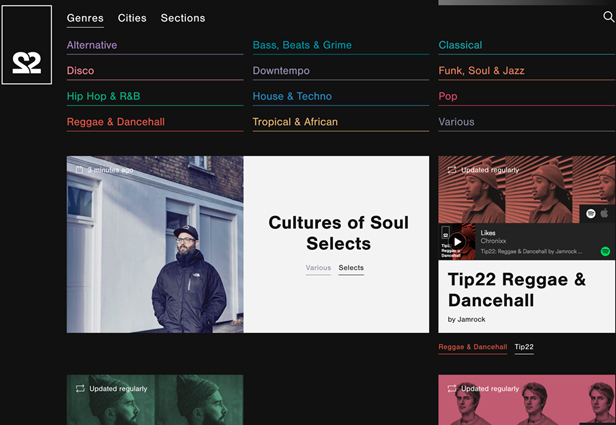Click the Various tag under Cultures of Soul
616x425 pixels.
pyautogui.click(x=318, y=267)
